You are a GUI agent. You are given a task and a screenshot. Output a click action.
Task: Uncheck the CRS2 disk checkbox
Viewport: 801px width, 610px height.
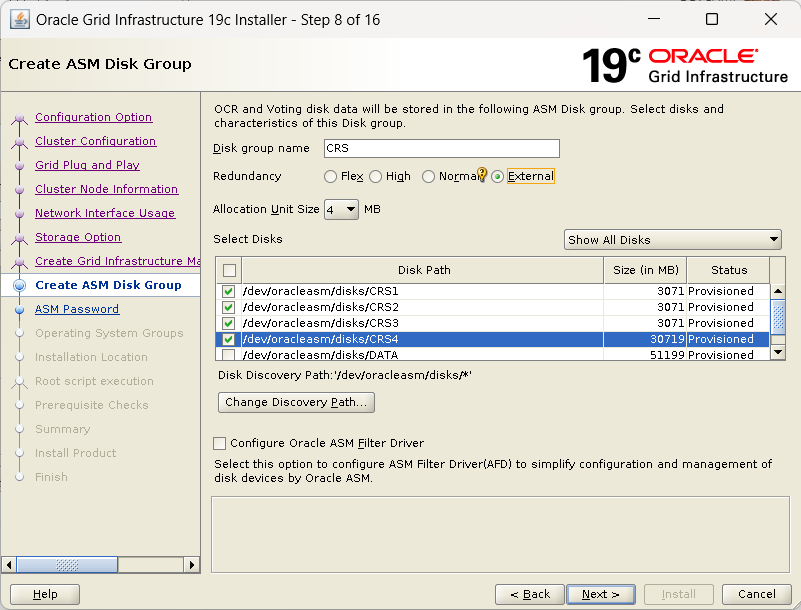tap(228, 307)
